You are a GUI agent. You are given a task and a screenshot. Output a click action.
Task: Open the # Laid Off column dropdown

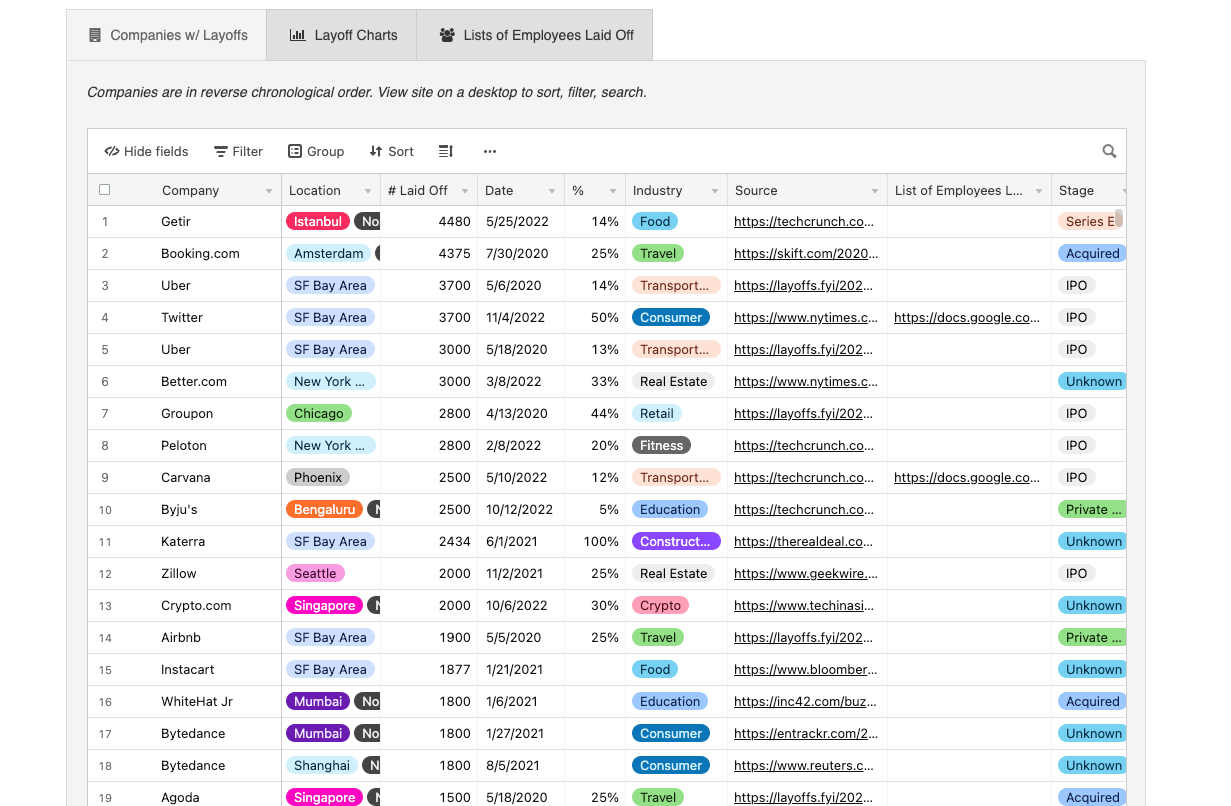click(x=465, y=191)
